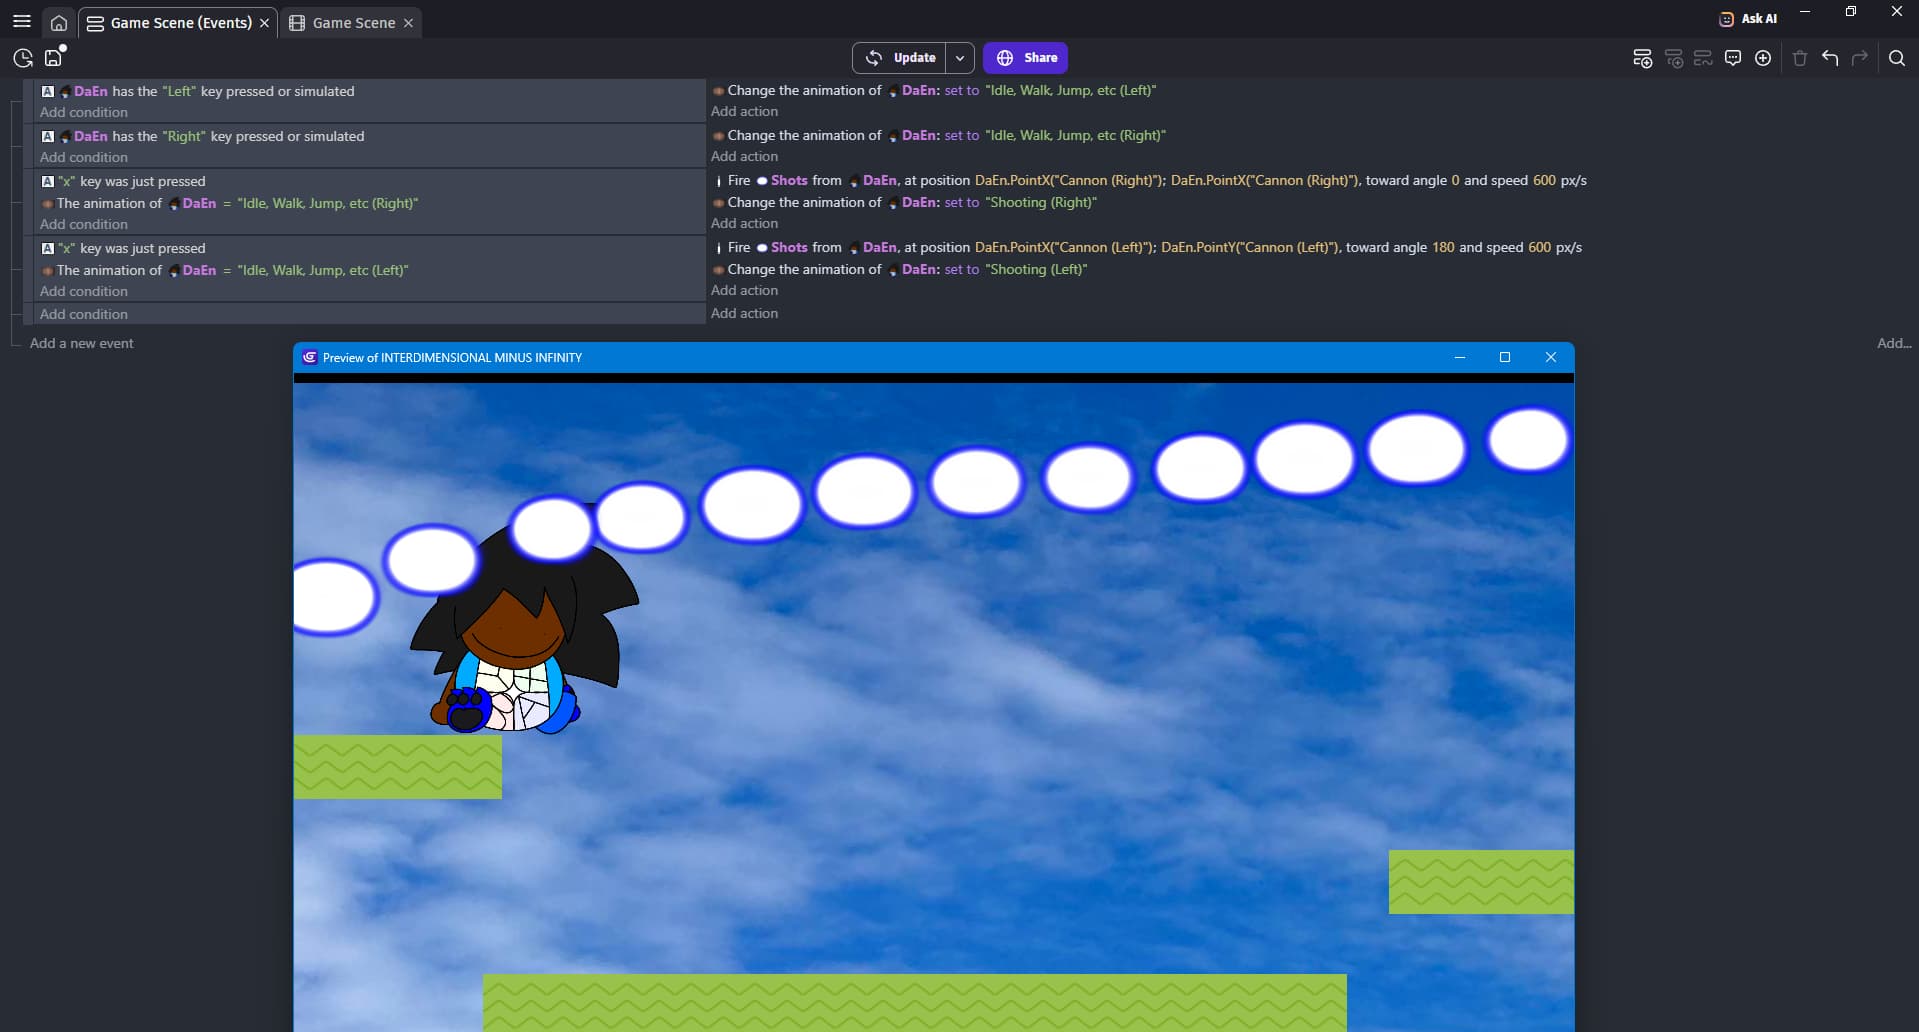Open search in events sheet
The image size is (1919, 1032).
(x=1896, y=58)
